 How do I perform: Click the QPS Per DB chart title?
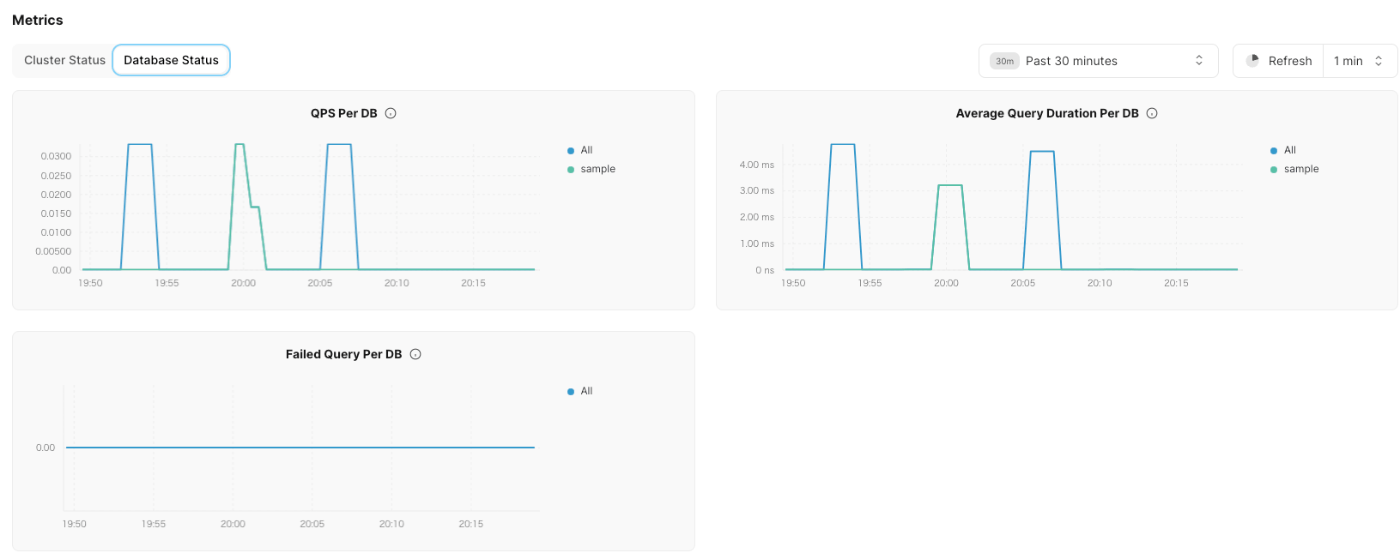[x=344, y=113]
